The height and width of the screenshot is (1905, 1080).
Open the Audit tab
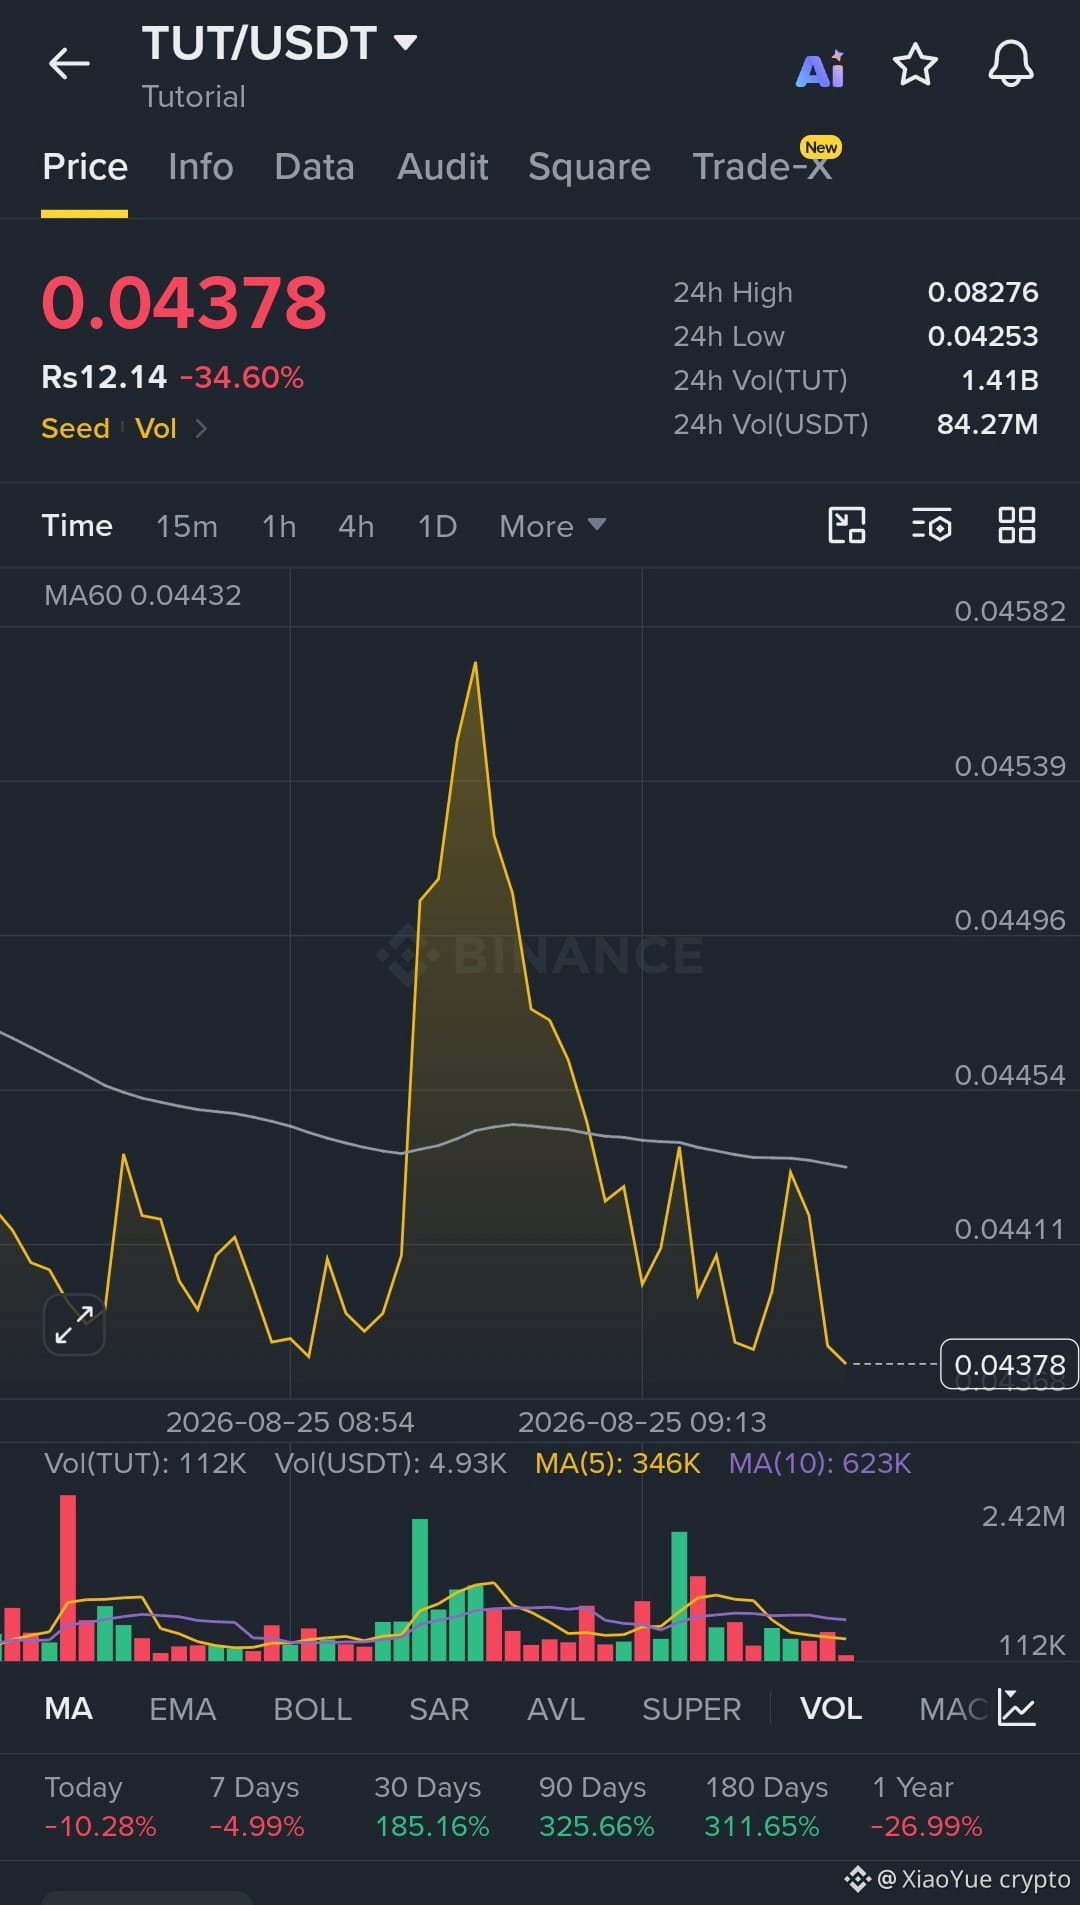(x=442, y=167)
